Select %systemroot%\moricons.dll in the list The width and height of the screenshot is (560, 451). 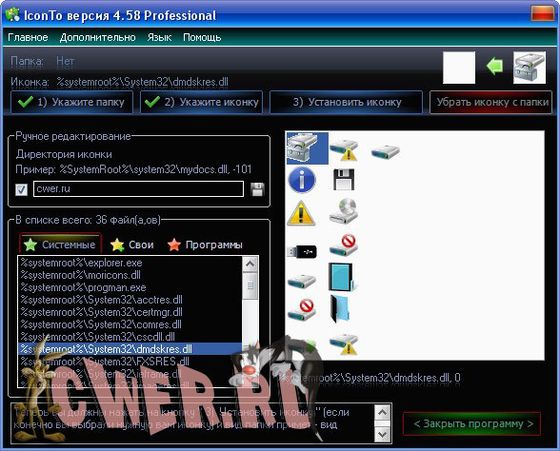[x=130, y=275]
